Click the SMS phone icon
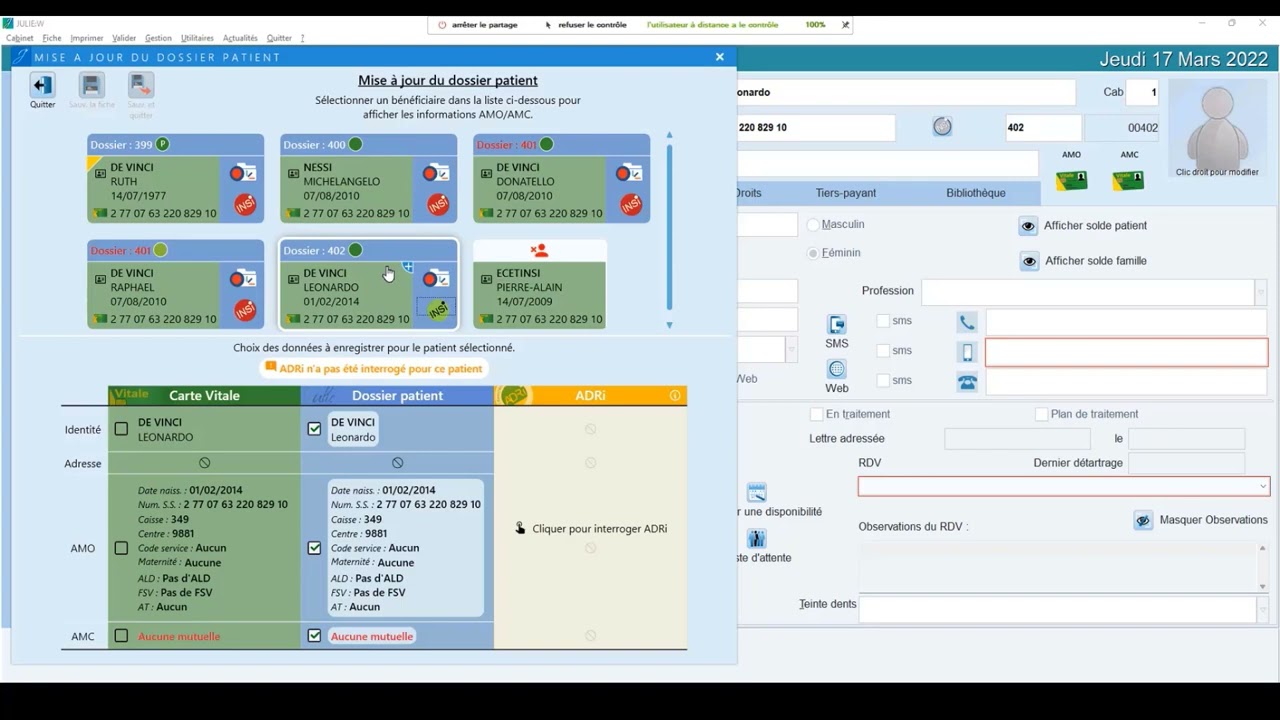Image resolution: width=1280 pixels, height=720 pixels. [x=837, y=325]
